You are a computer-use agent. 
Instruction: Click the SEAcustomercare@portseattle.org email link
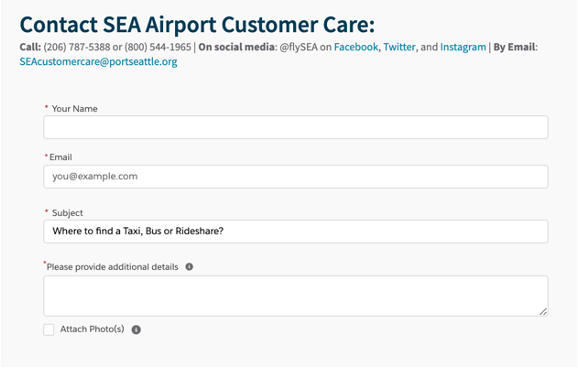98,62
